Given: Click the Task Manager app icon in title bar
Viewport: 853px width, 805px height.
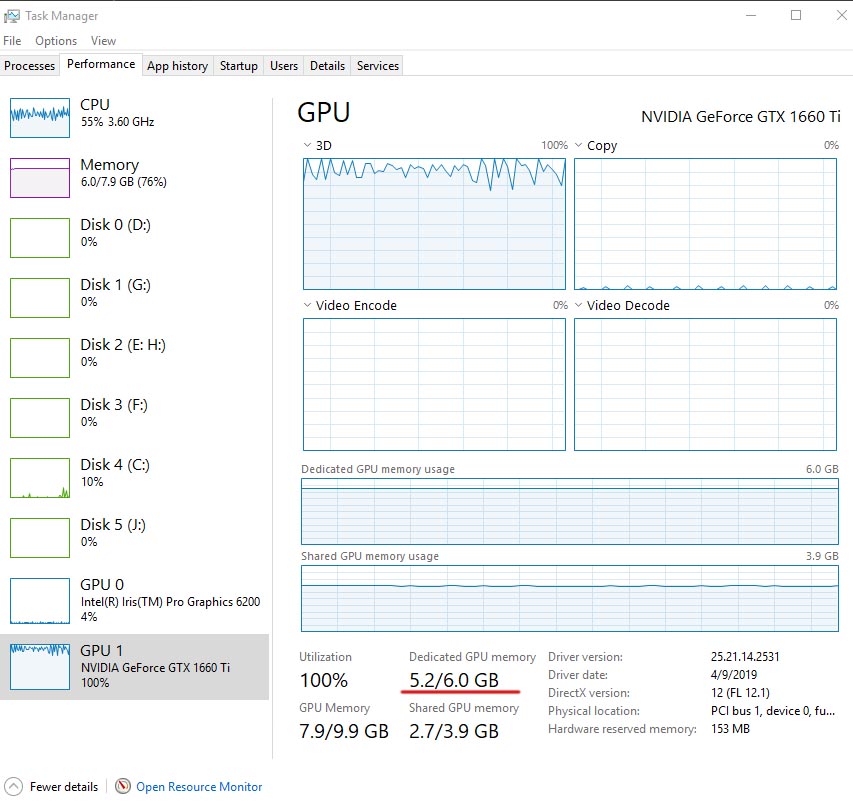Looking at the screenshot, I should click(x=11, y=16).
